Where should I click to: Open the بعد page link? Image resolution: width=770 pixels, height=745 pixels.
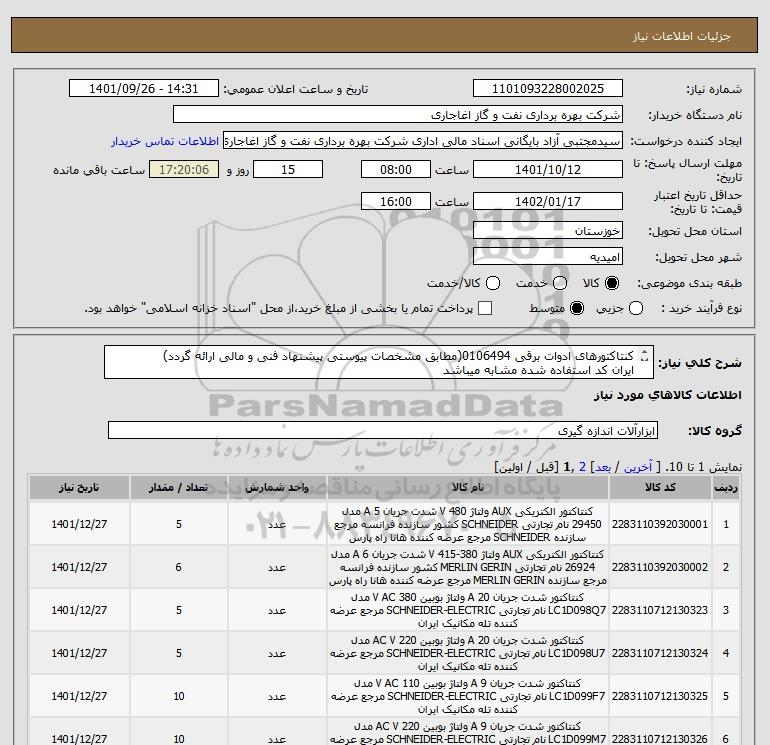click(x=604, y=467)
